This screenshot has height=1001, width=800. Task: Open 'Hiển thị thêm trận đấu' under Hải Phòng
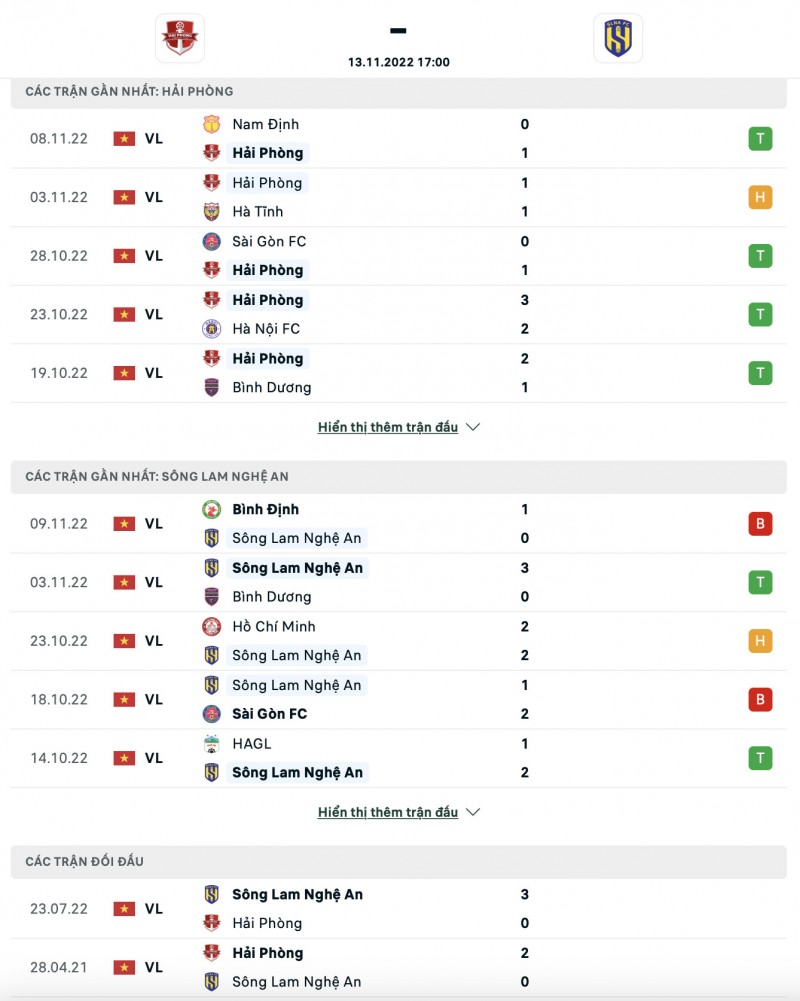(388, 427)
